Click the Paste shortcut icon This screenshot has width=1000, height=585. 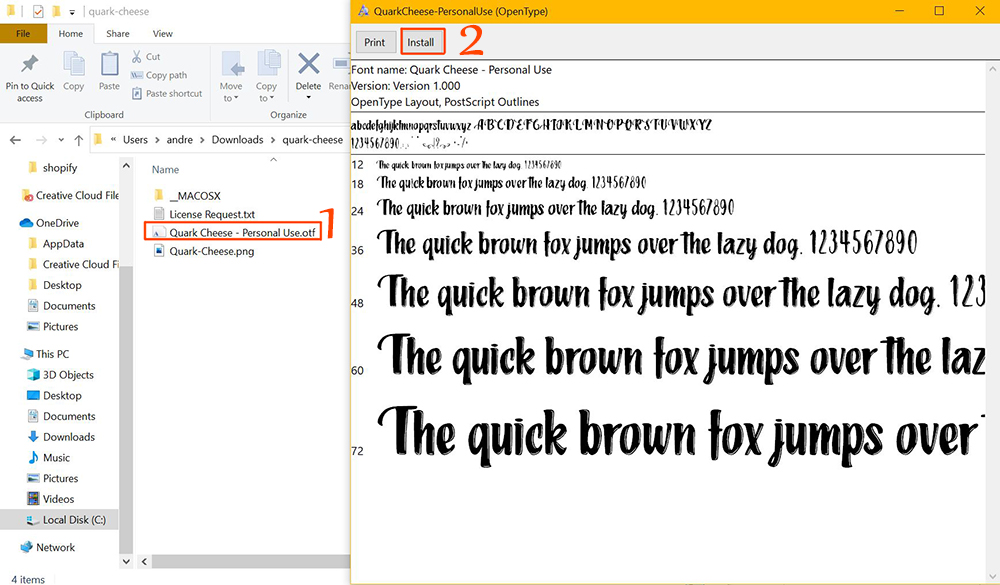[137, 93]
